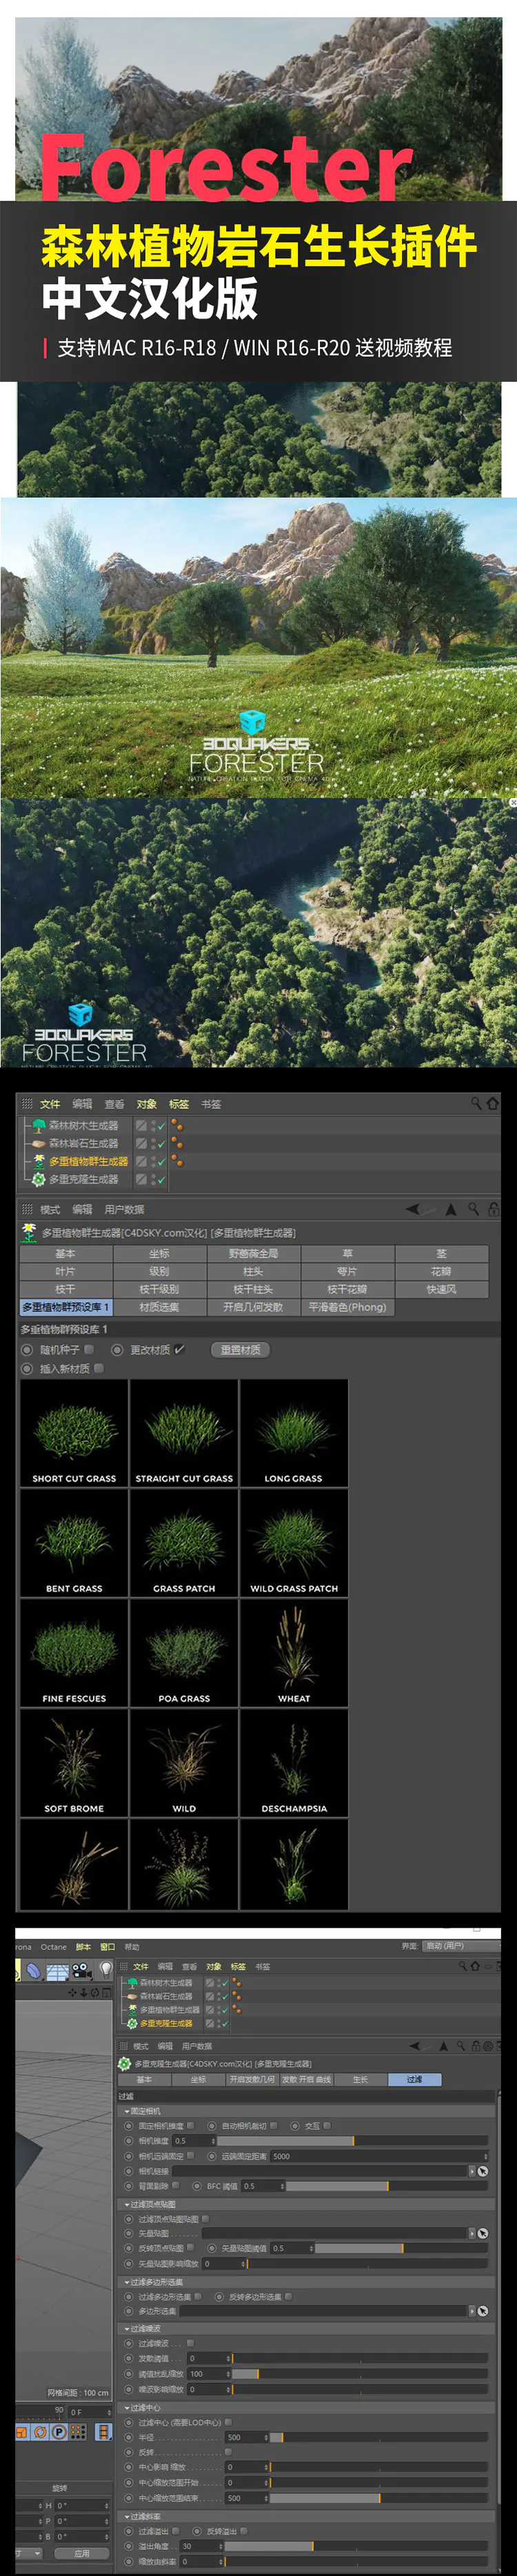Screen dimensions: 517x2576
Task: Tick the 随机种子 checkbox
Action: pos(89,1349)
